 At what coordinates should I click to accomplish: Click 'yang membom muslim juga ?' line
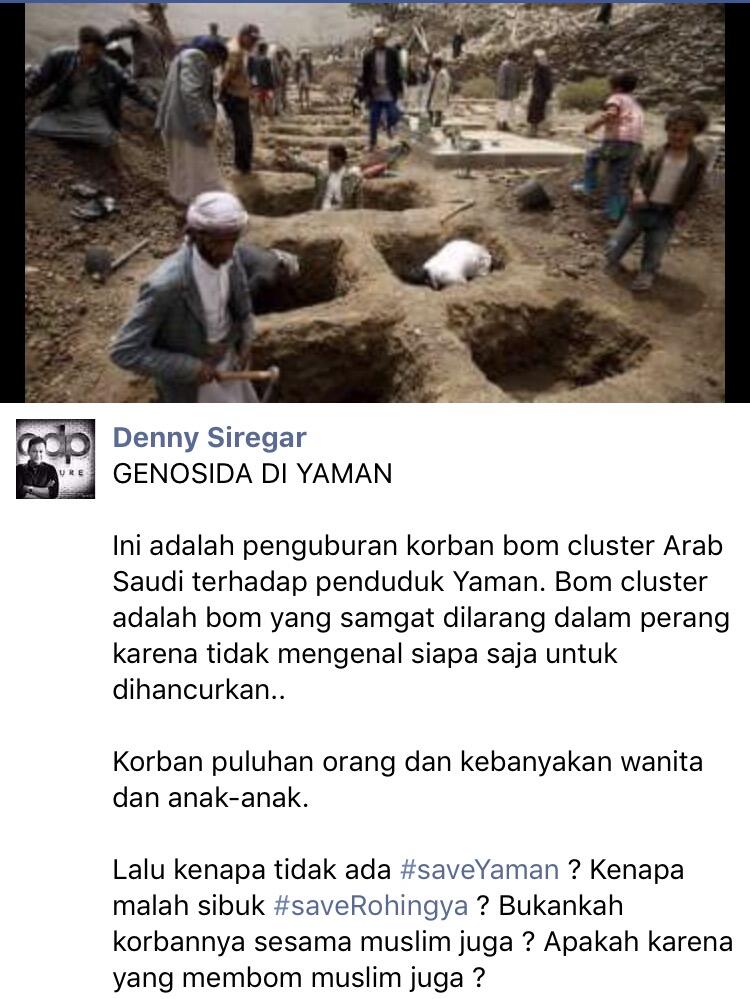(x=299, y=977)
